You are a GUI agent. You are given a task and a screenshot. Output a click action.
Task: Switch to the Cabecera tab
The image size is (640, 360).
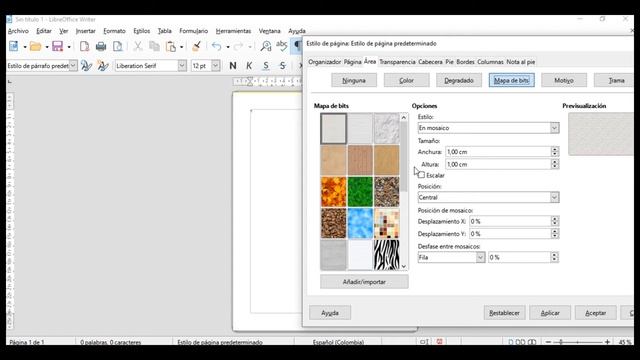[x=430, y=62]
